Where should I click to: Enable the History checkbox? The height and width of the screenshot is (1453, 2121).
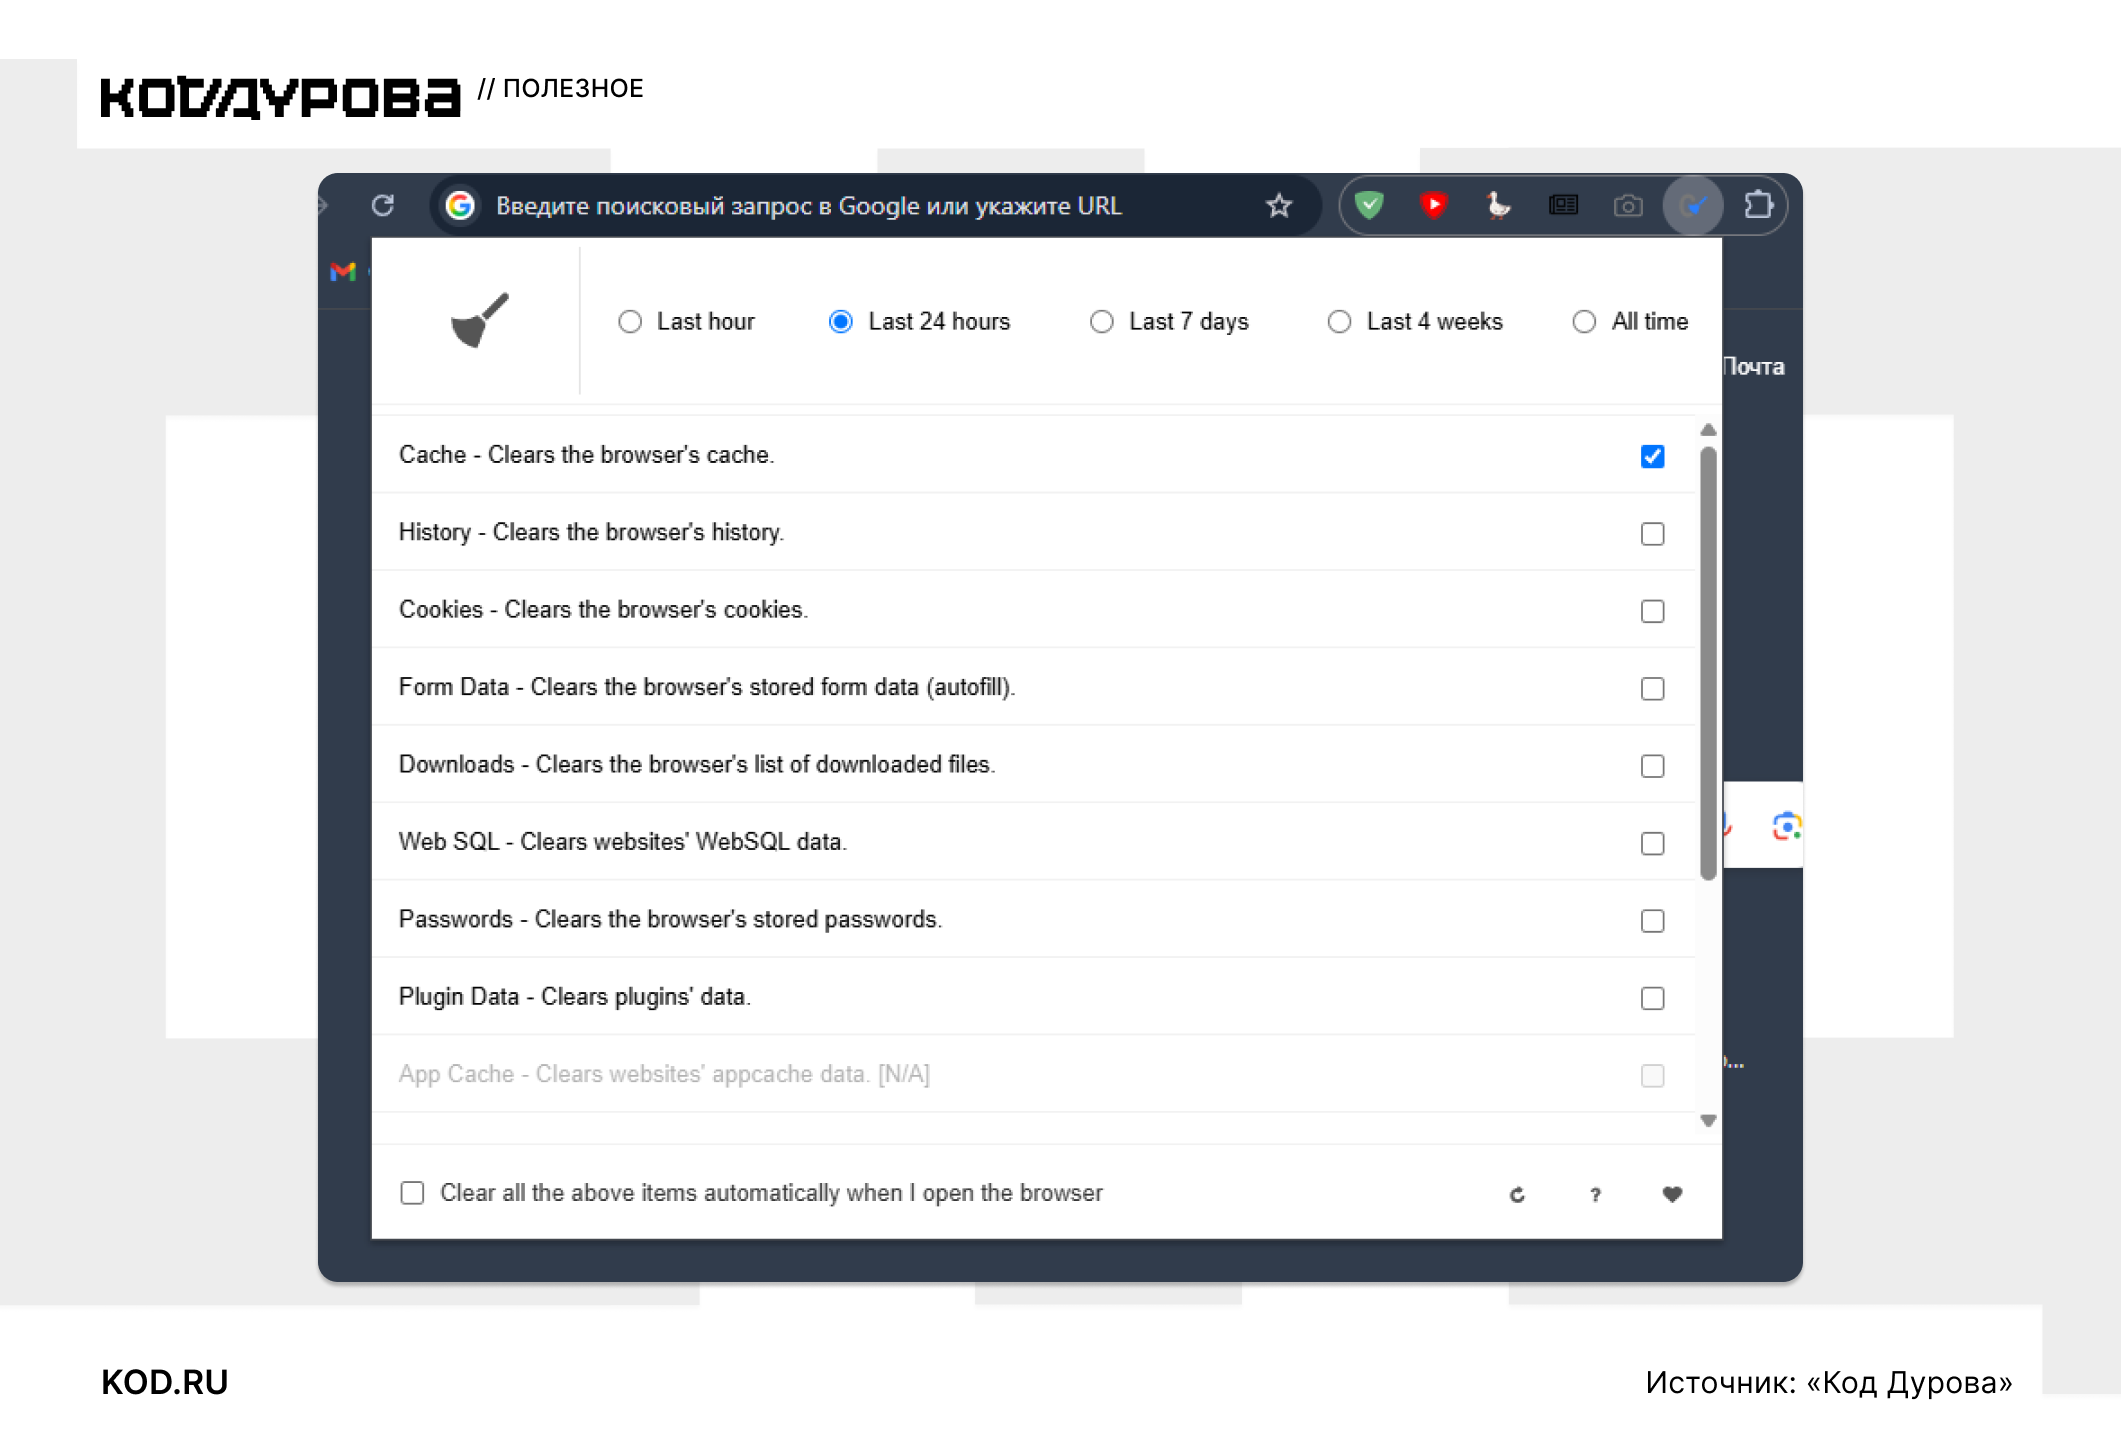1652,534
